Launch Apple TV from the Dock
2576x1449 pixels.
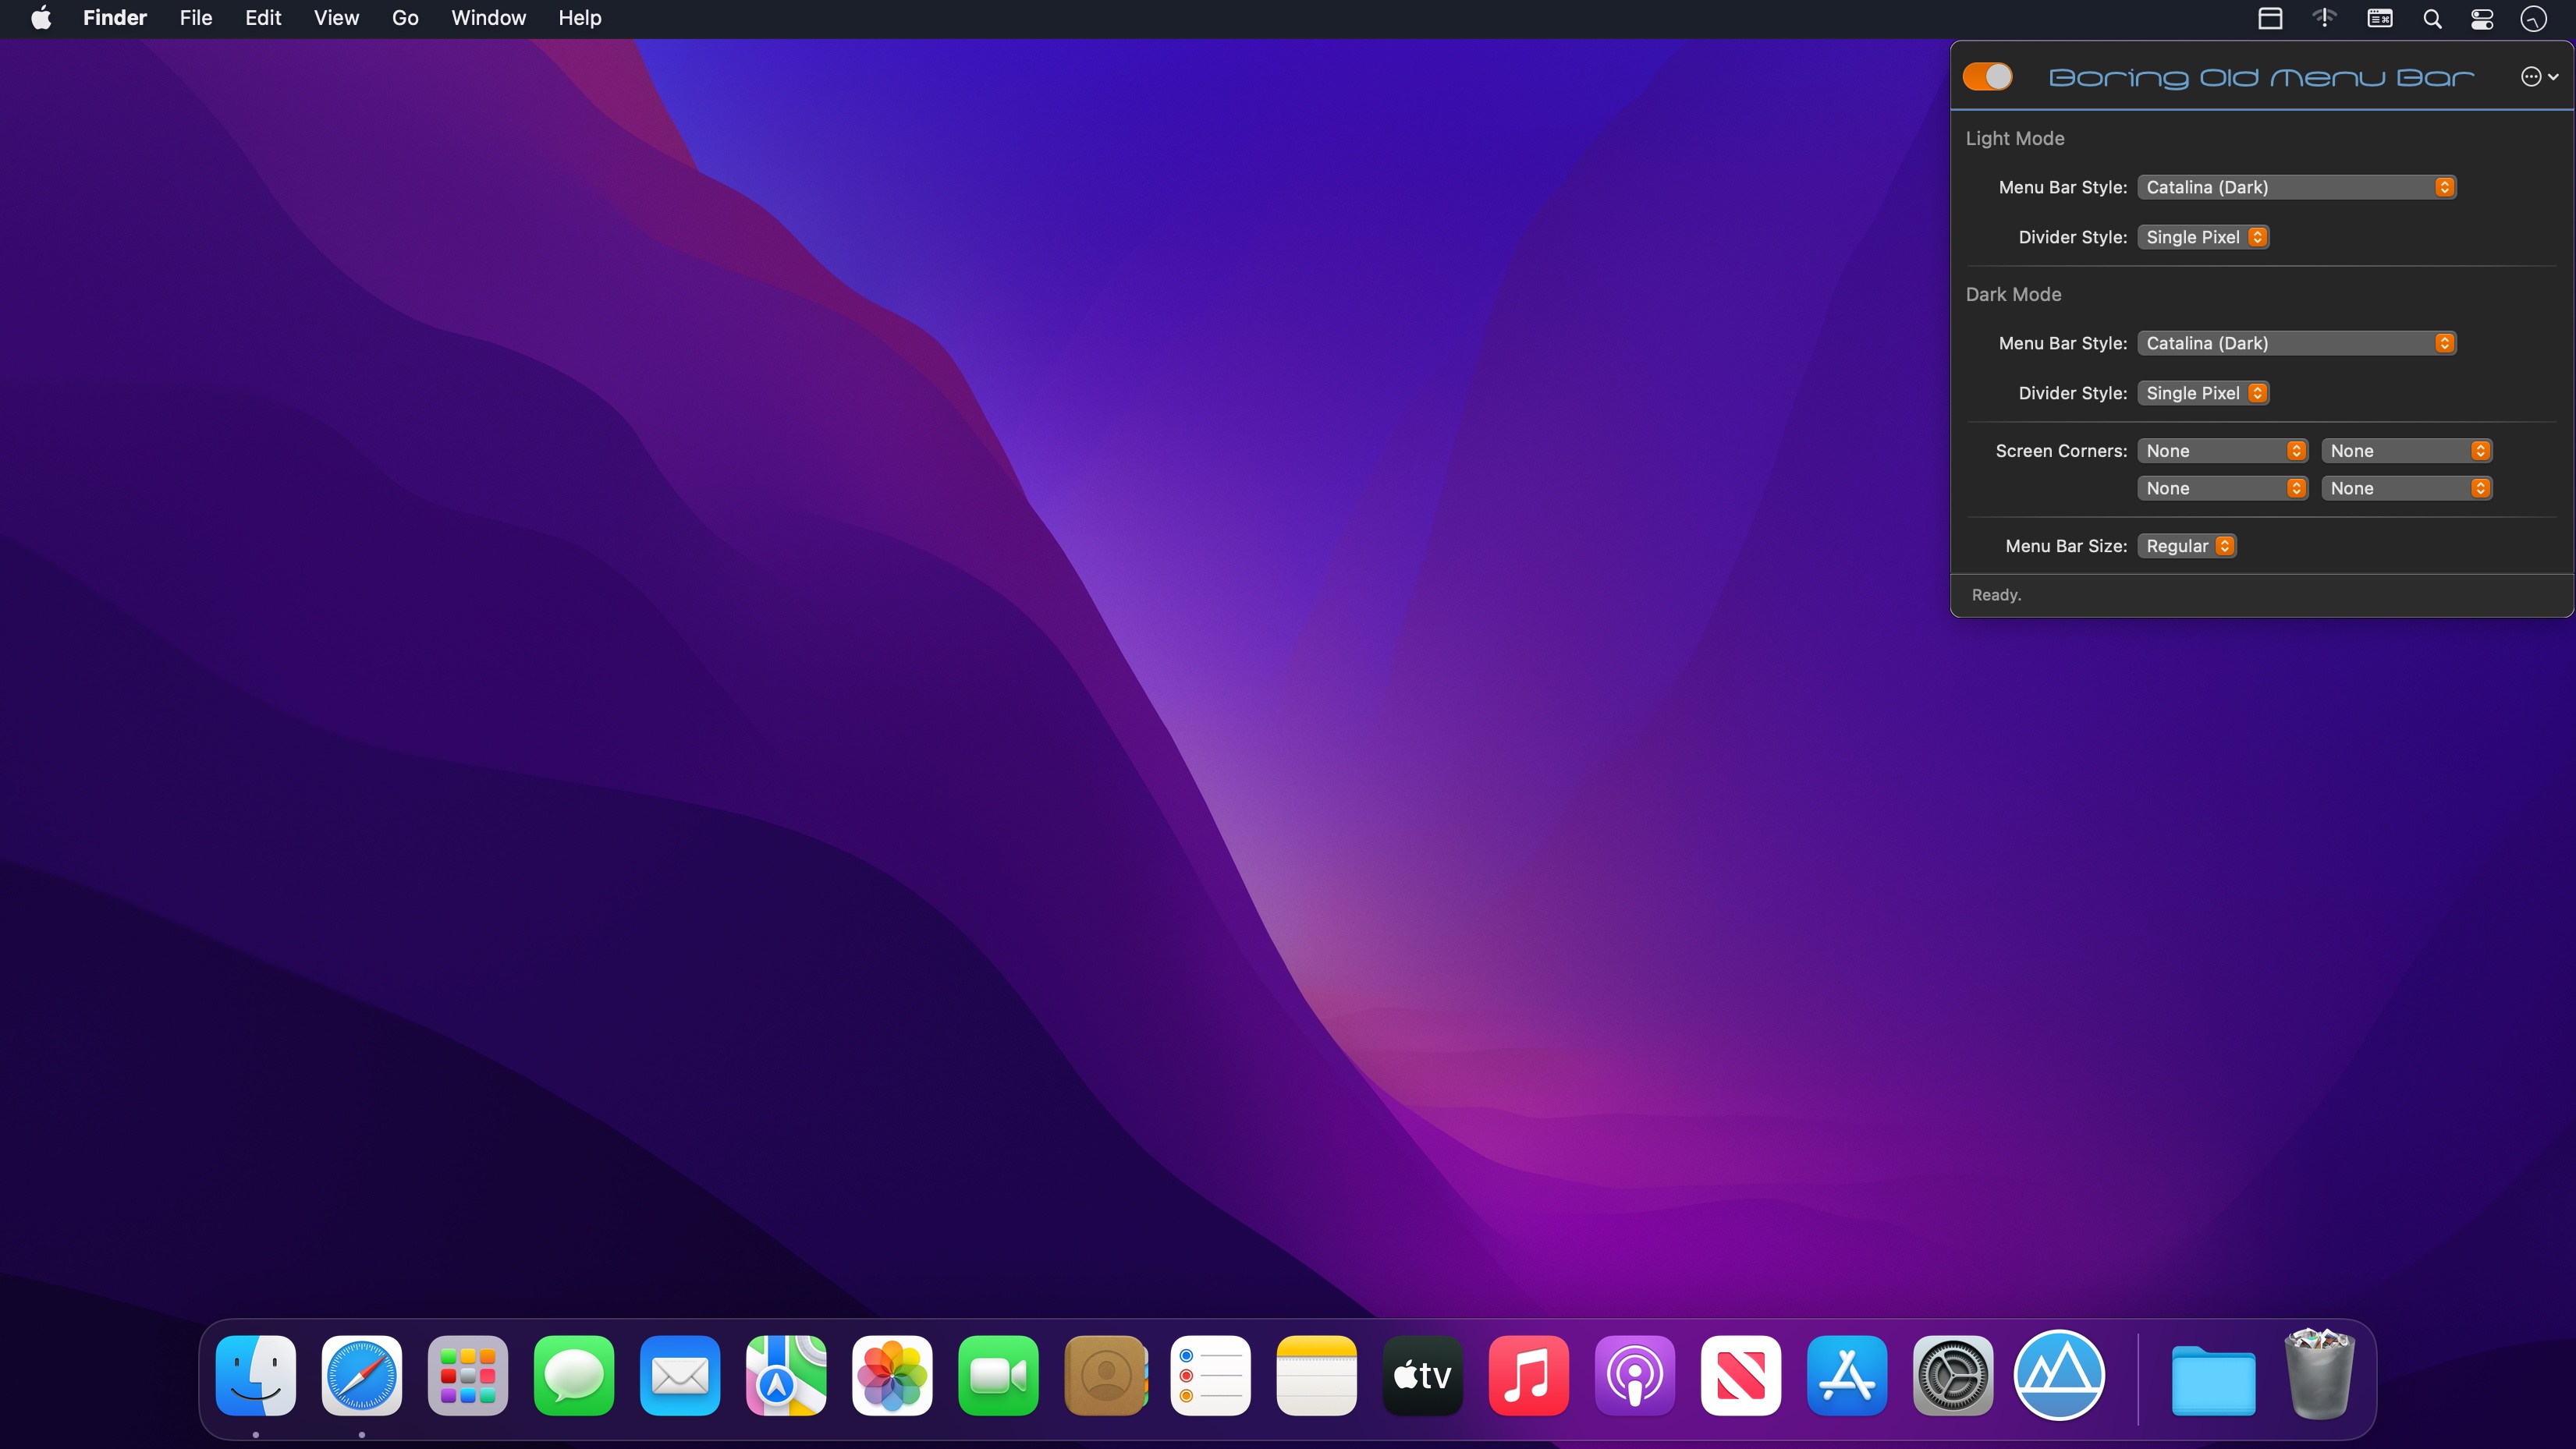(1423, 1375)
